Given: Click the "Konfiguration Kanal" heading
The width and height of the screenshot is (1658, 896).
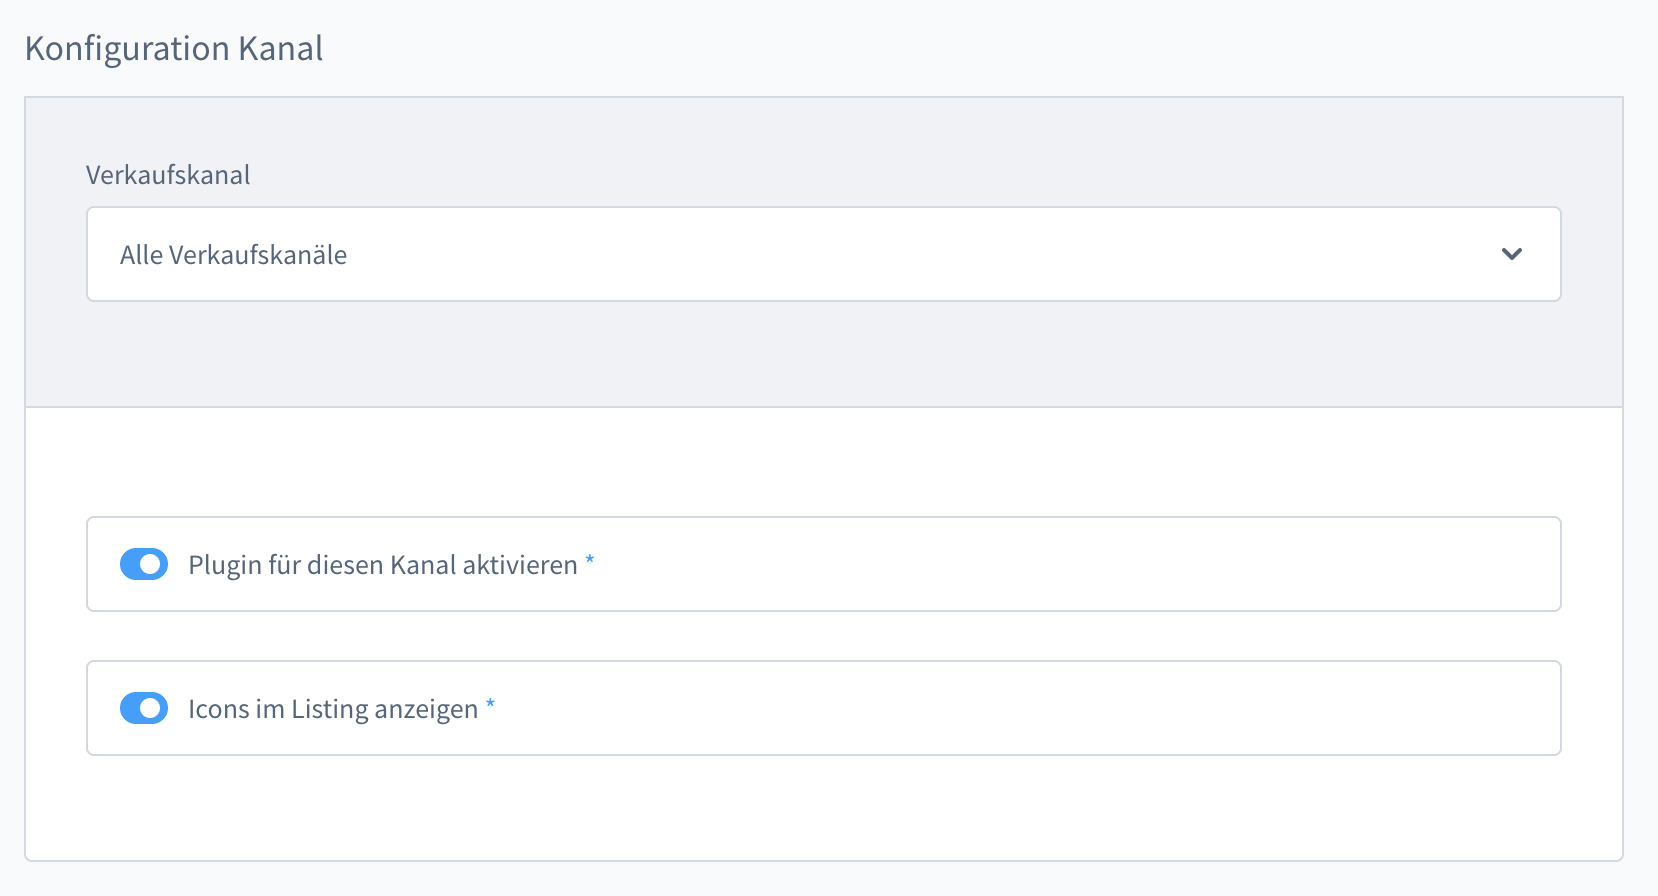Looking at the screenshot, I should 174,49.
